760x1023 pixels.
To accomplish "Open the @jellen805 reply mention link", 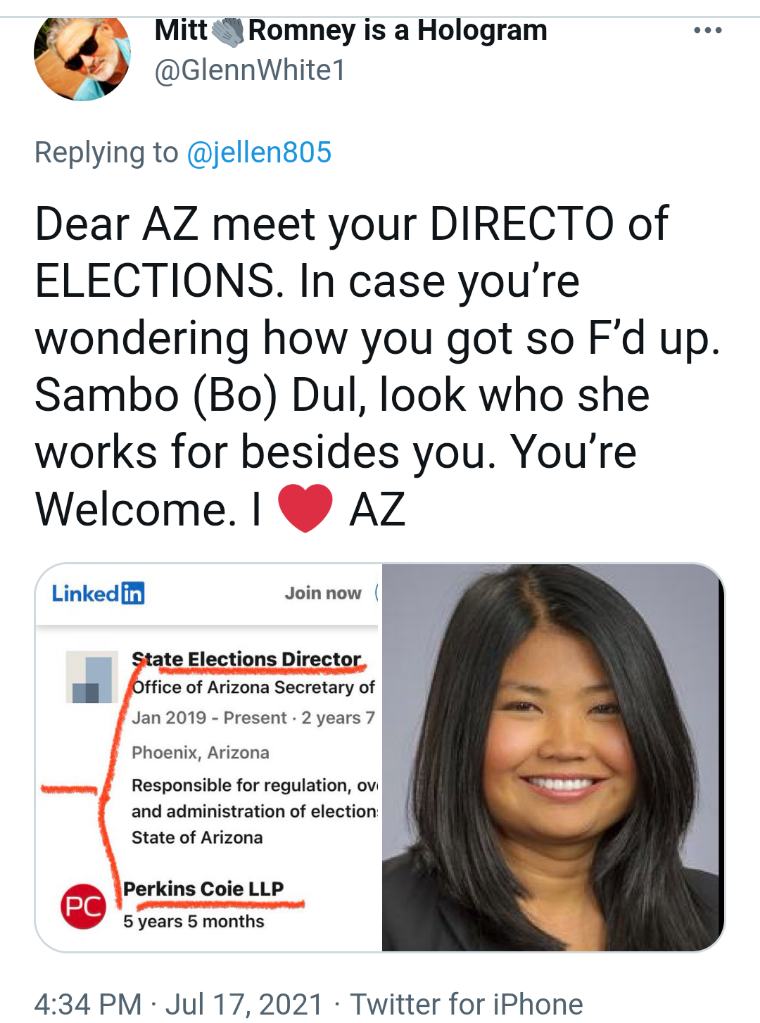I will (259, 152).
